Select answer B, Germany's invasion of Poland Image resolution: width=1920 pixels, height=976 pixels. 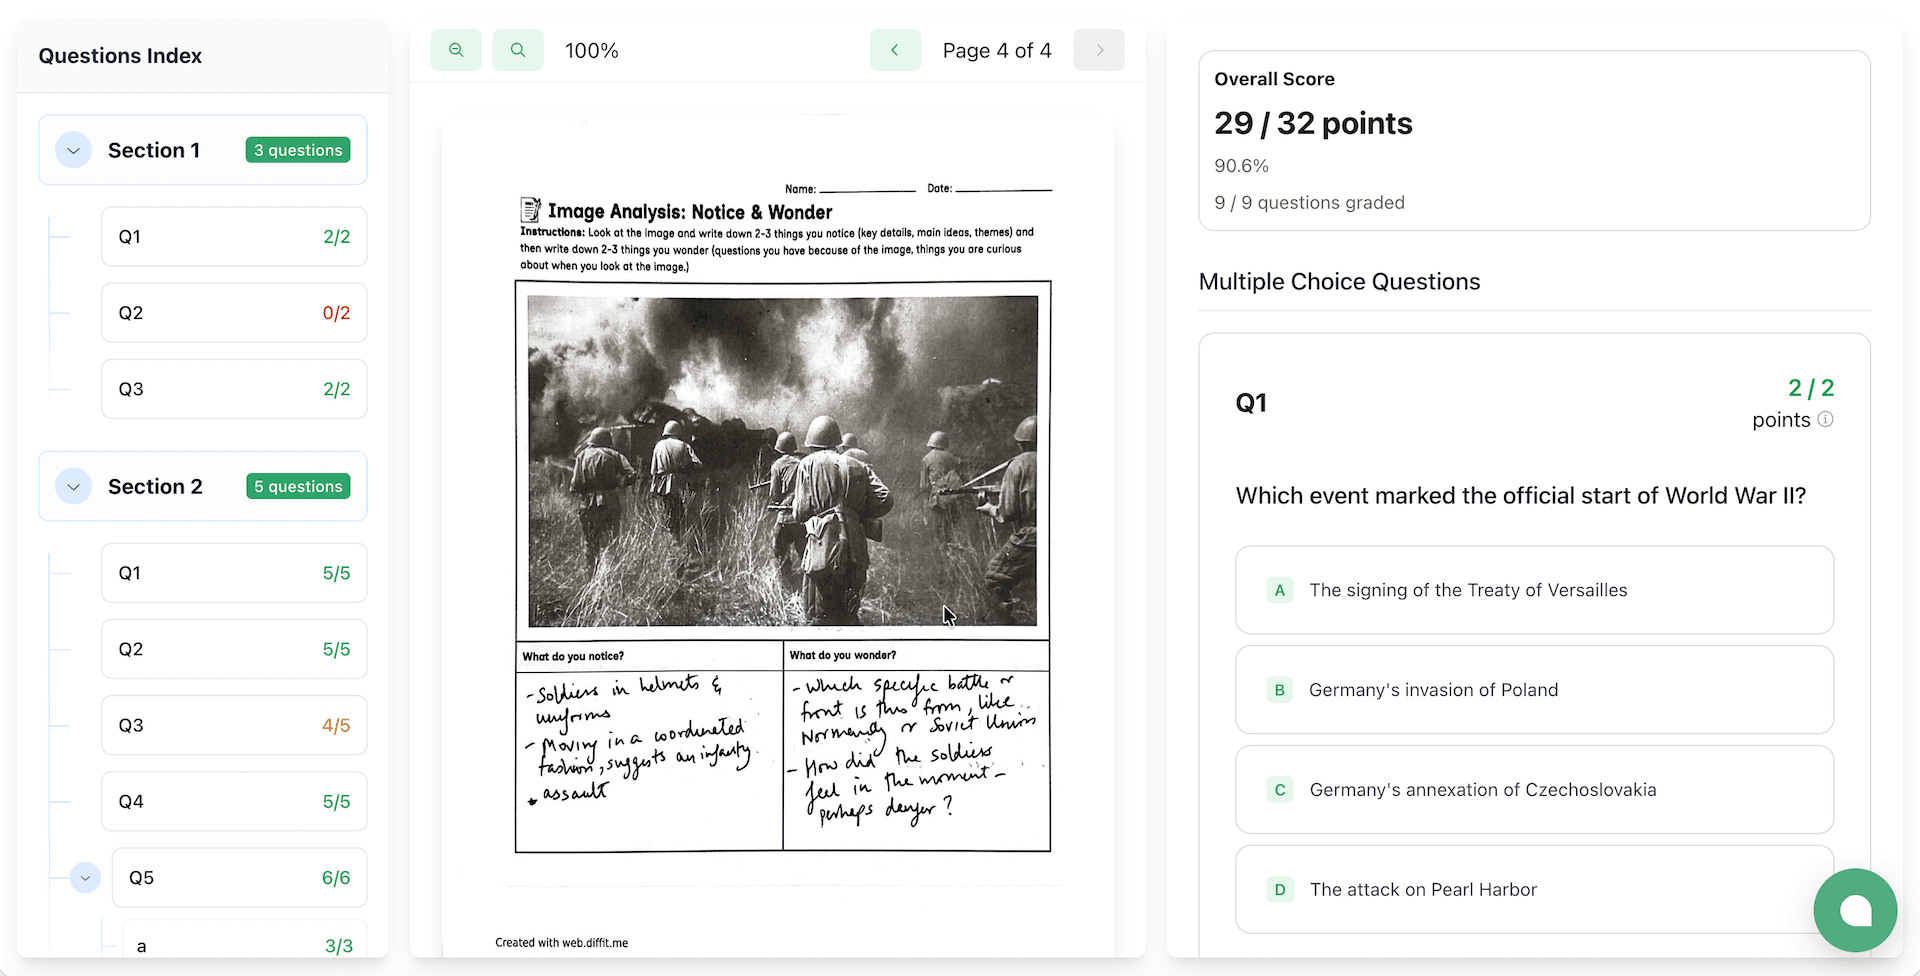tap(1534, 689)
